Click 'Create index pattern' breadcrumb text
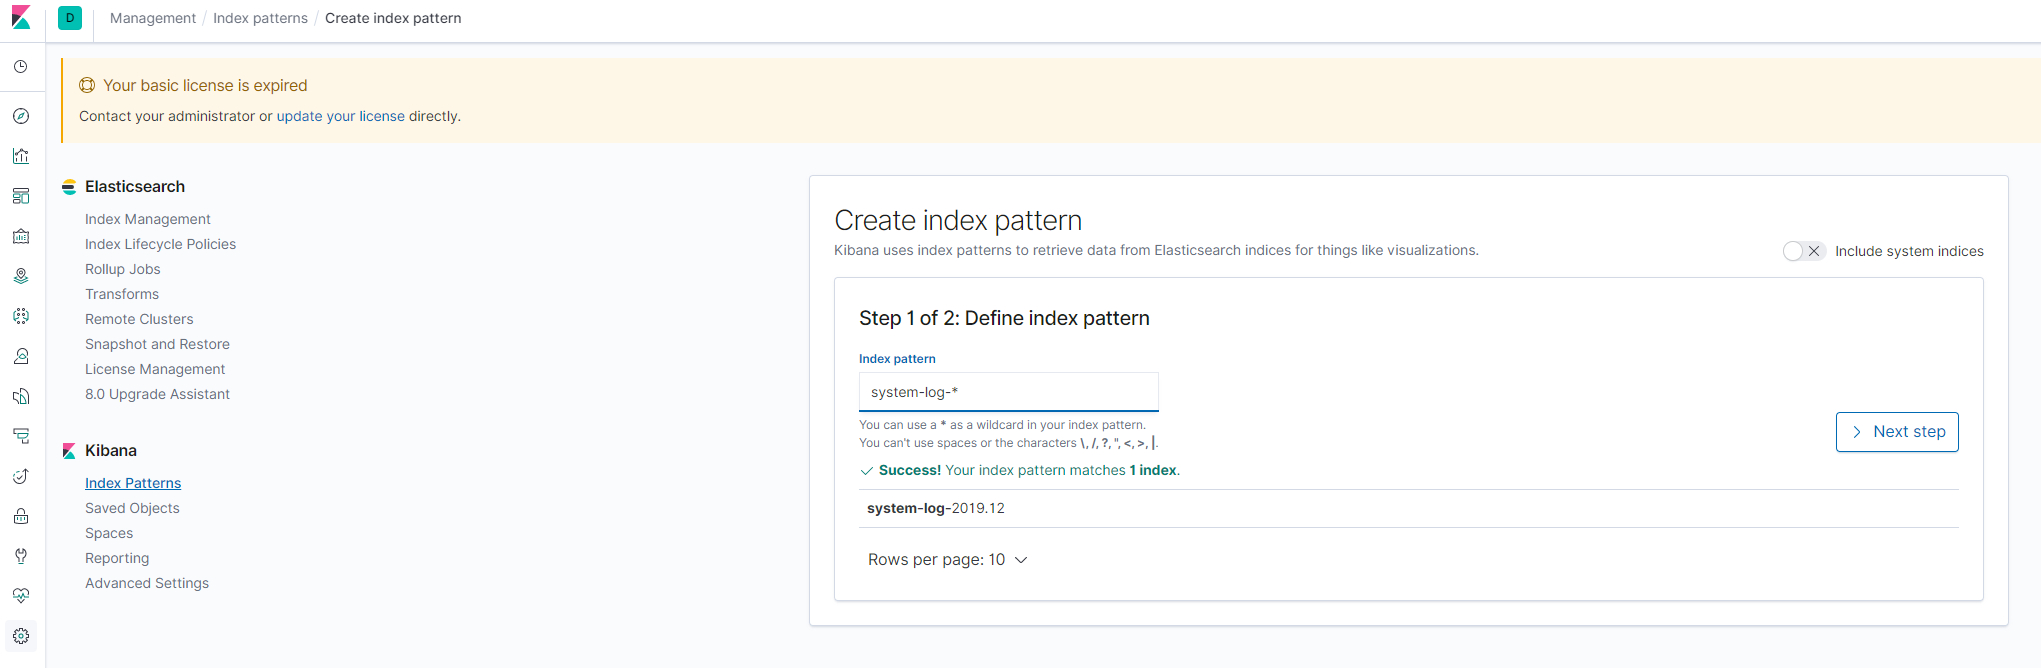The height and width of the screenshot is (668, 2041). tap(393, 18)
